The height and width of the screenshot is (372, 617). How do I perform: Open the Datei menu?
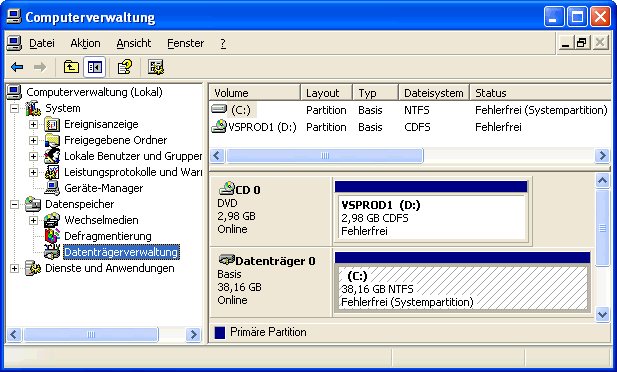(42, 43)
